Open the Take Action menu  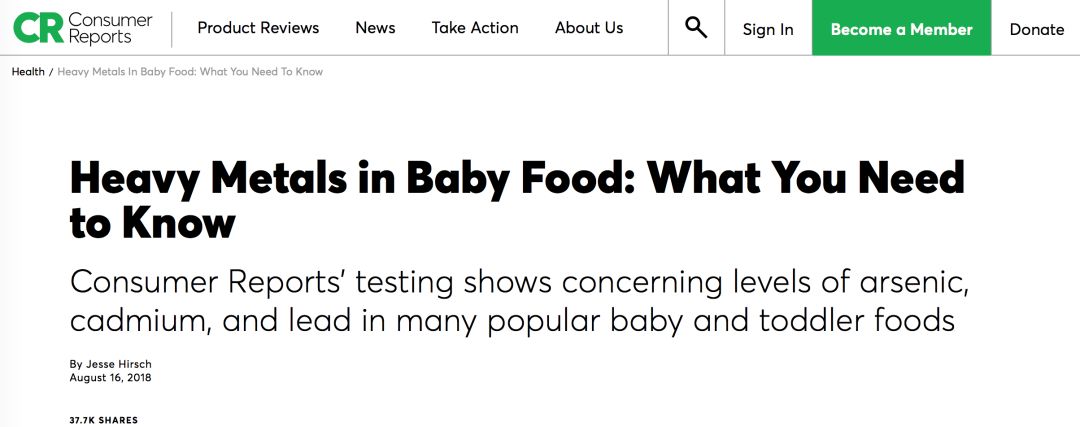click(475, 28)
